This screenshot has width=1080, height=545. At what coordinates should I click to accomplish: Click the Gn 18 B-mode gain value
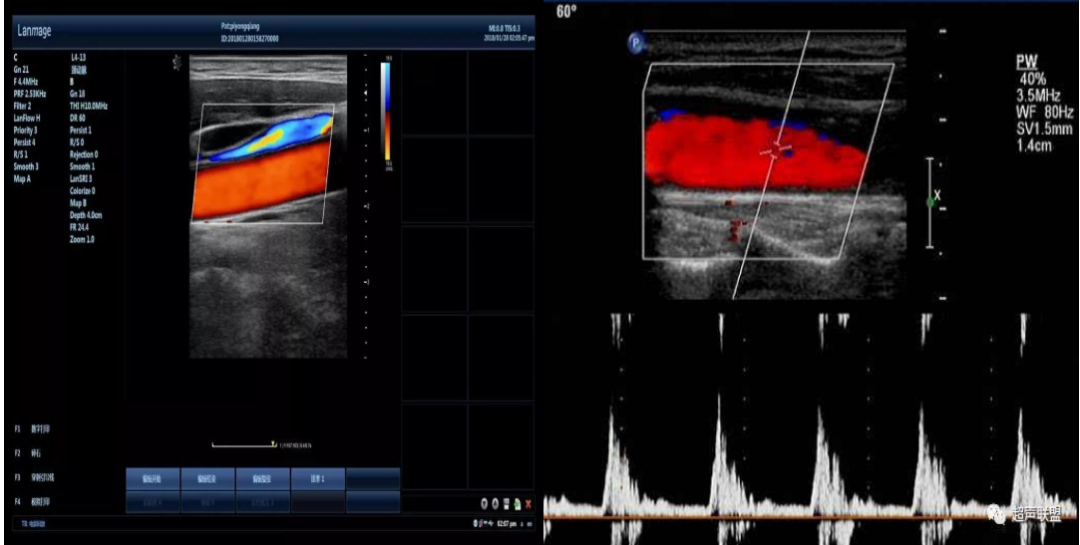77,94
